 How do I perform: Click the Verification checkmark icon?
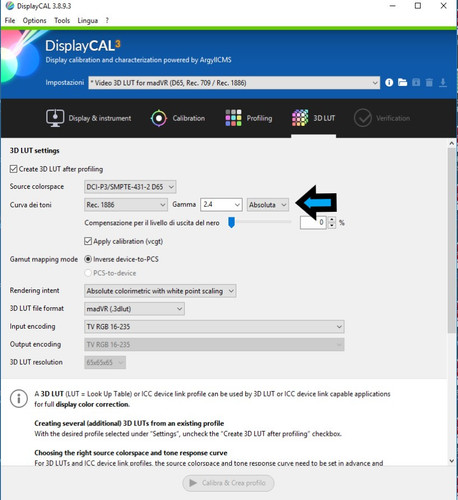[x=363, y=118]
